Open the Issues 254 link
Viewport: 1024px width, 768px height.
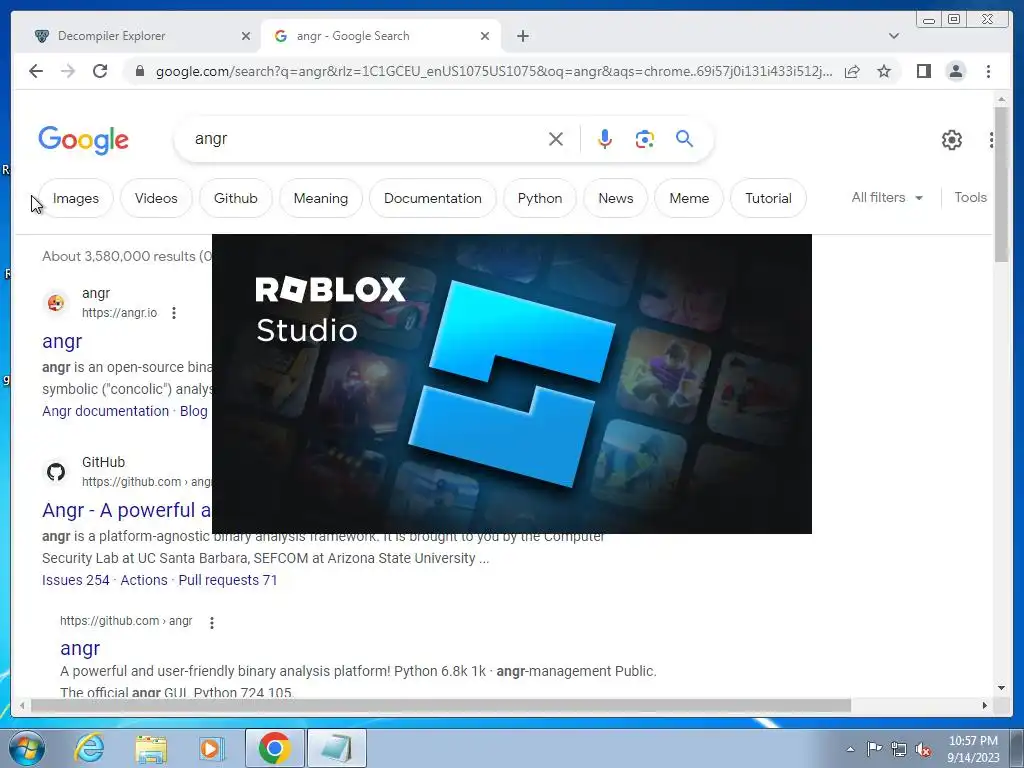[x=76, y=580]
